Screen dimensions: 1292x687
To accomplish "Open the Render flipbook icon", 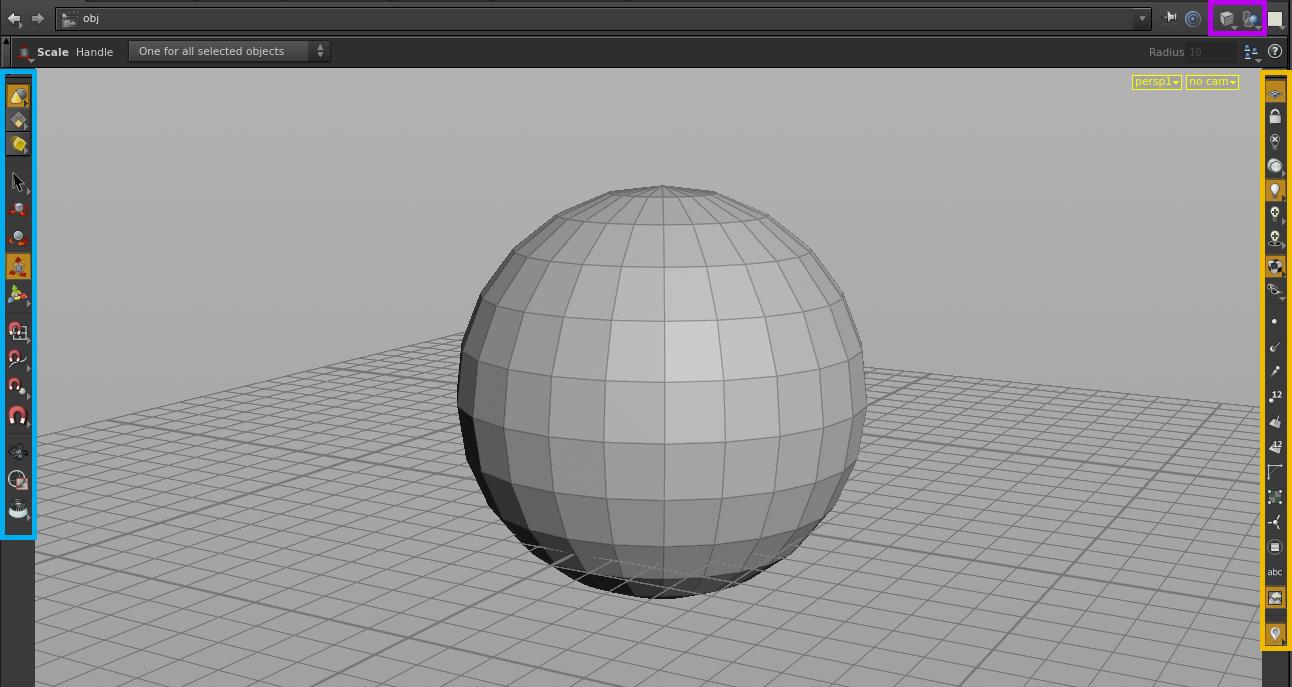I will pos(18,509).
